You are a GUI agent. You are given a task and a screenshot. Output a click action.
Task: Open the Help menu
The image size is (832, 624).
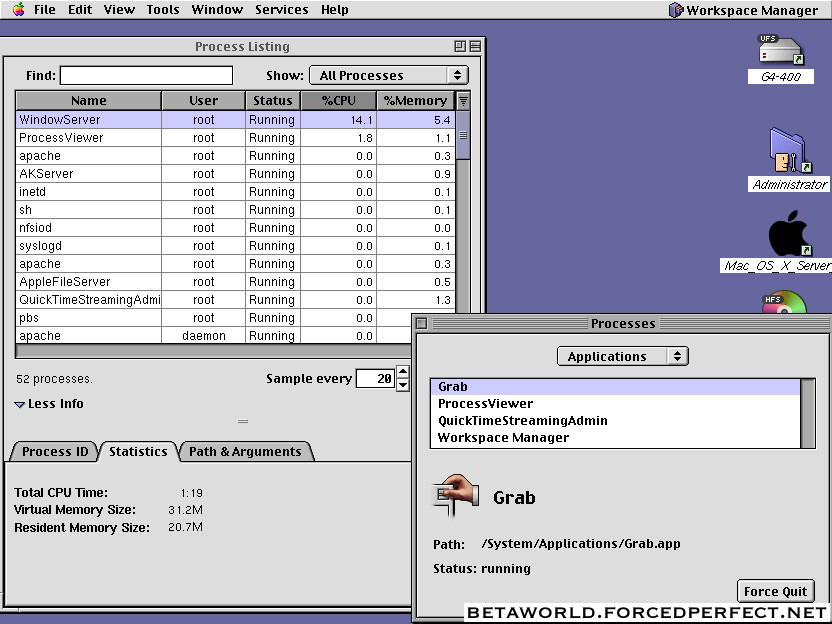coord(335,10)
